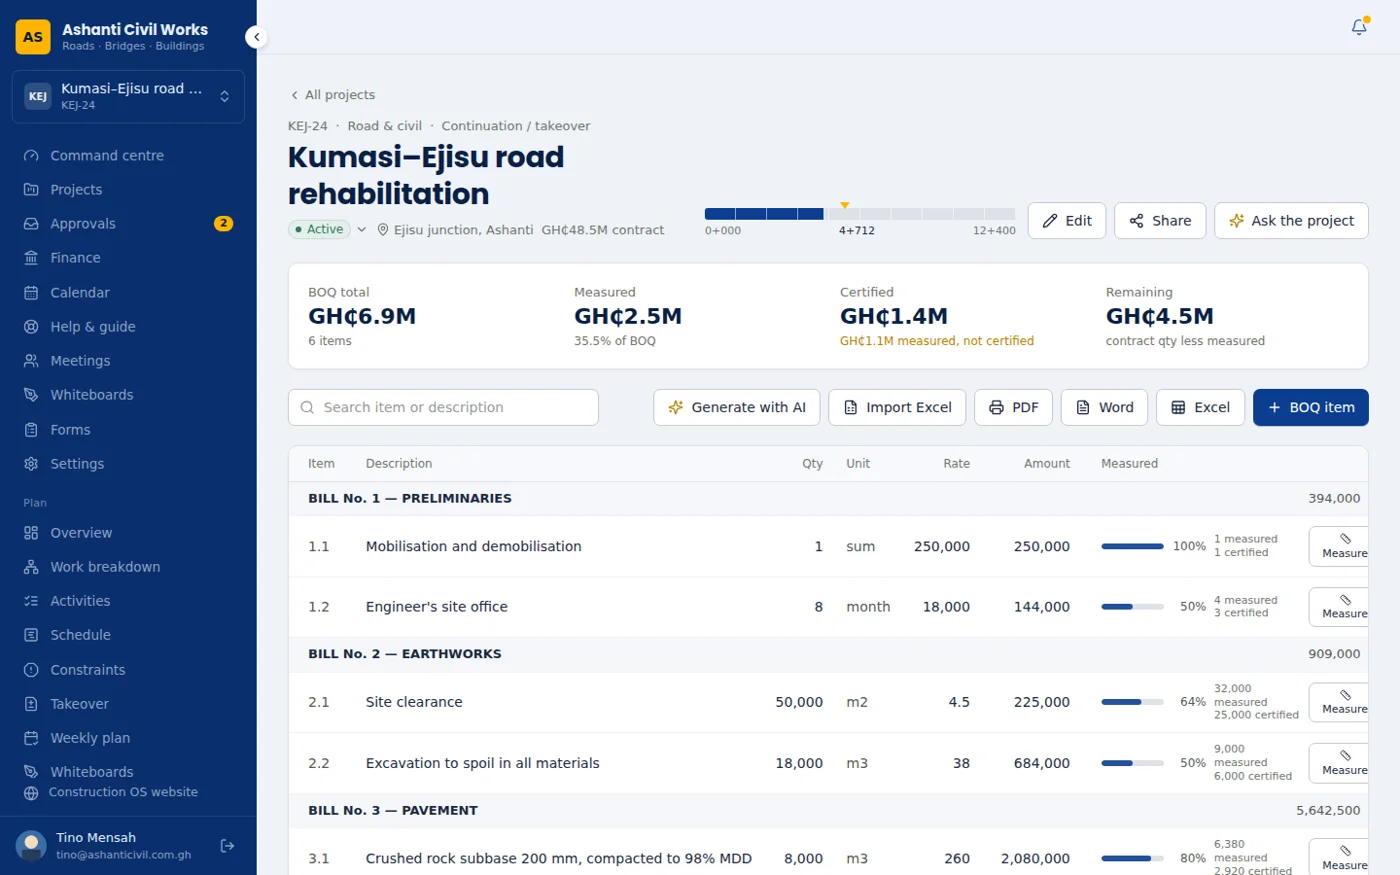Click Generate with AI button
1400x875 pixels.
737,408
